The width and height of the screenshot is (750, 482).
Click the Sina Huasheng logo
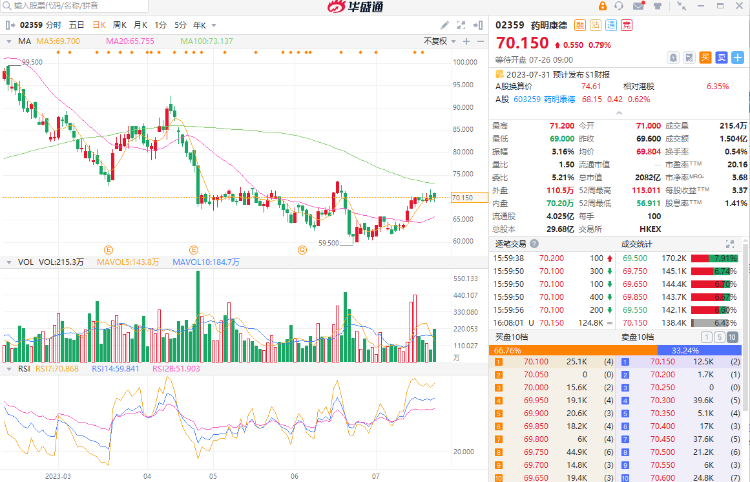click(355, 7)
